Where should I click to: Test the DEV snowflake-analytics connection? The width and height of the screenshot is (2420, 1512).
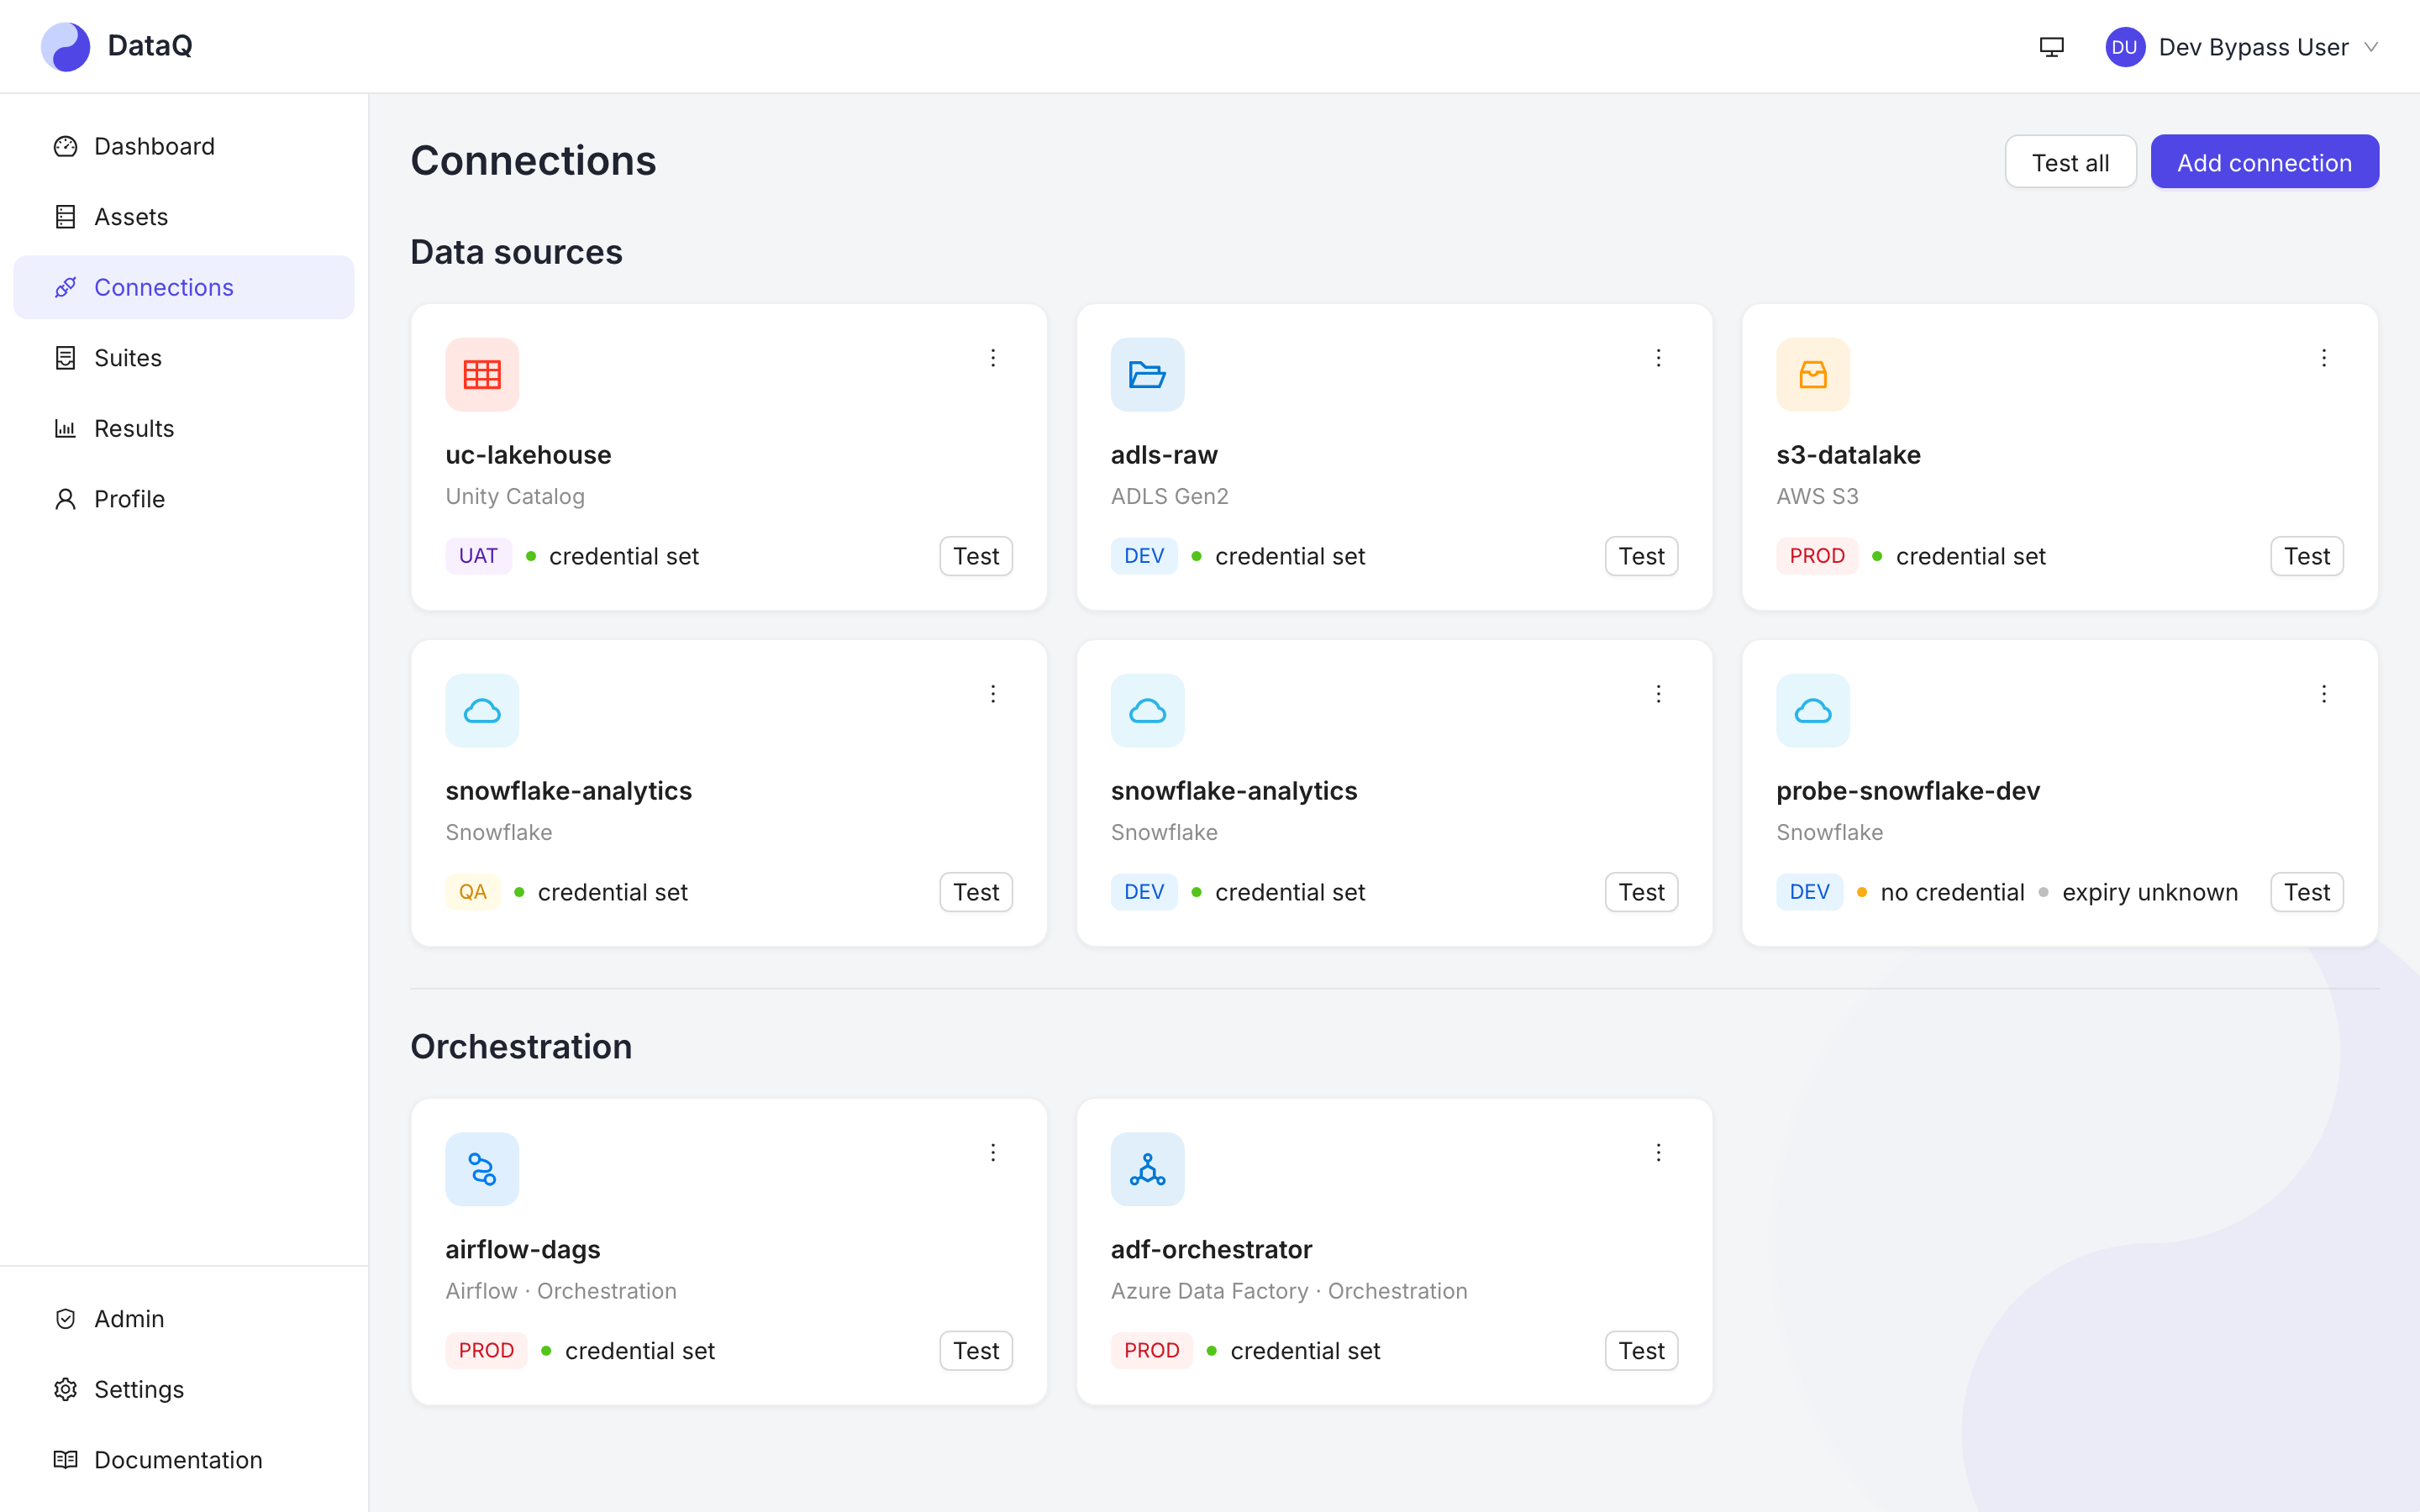[1641, 892]
